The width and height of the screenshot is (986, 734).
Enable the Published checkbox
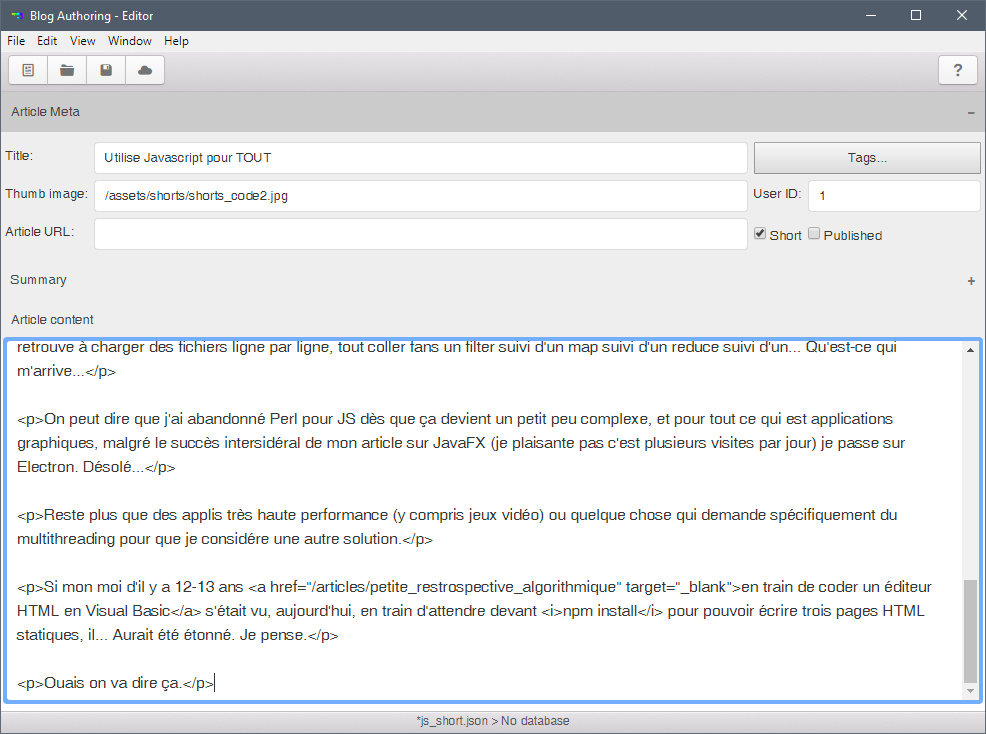point(814,234)
